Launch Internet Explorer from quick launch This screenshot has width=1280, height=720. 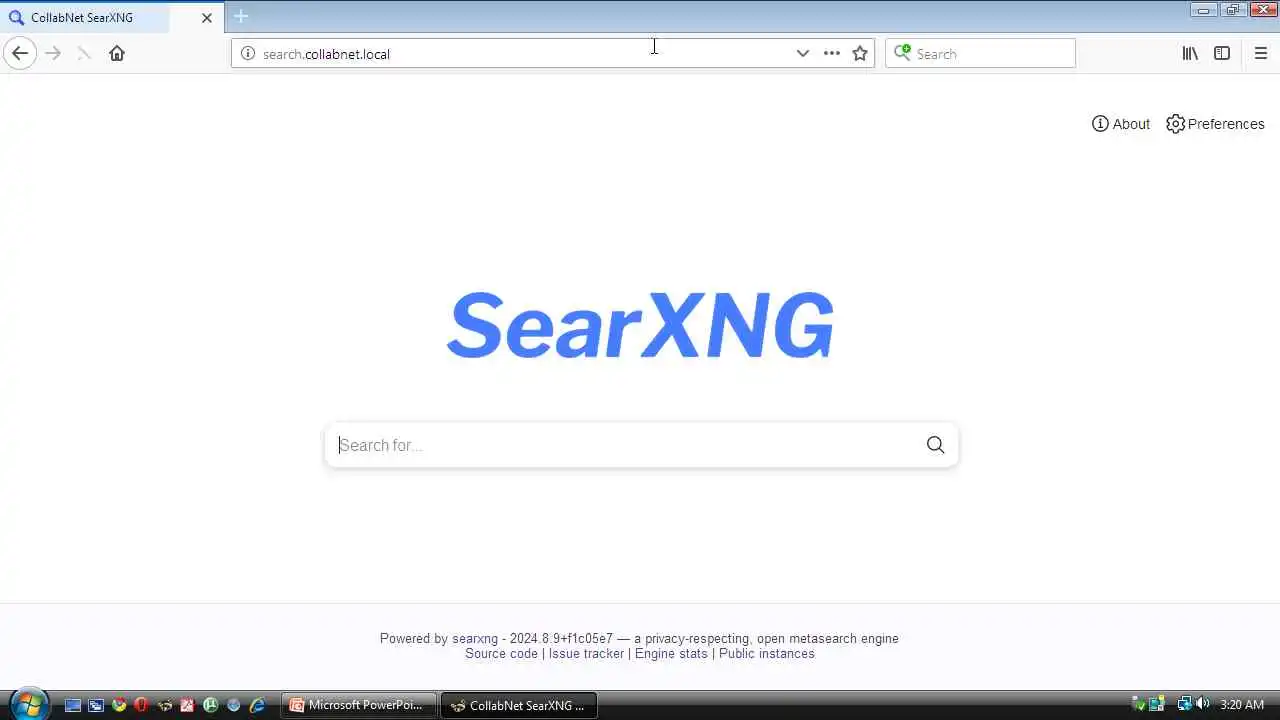coord(257,705)
